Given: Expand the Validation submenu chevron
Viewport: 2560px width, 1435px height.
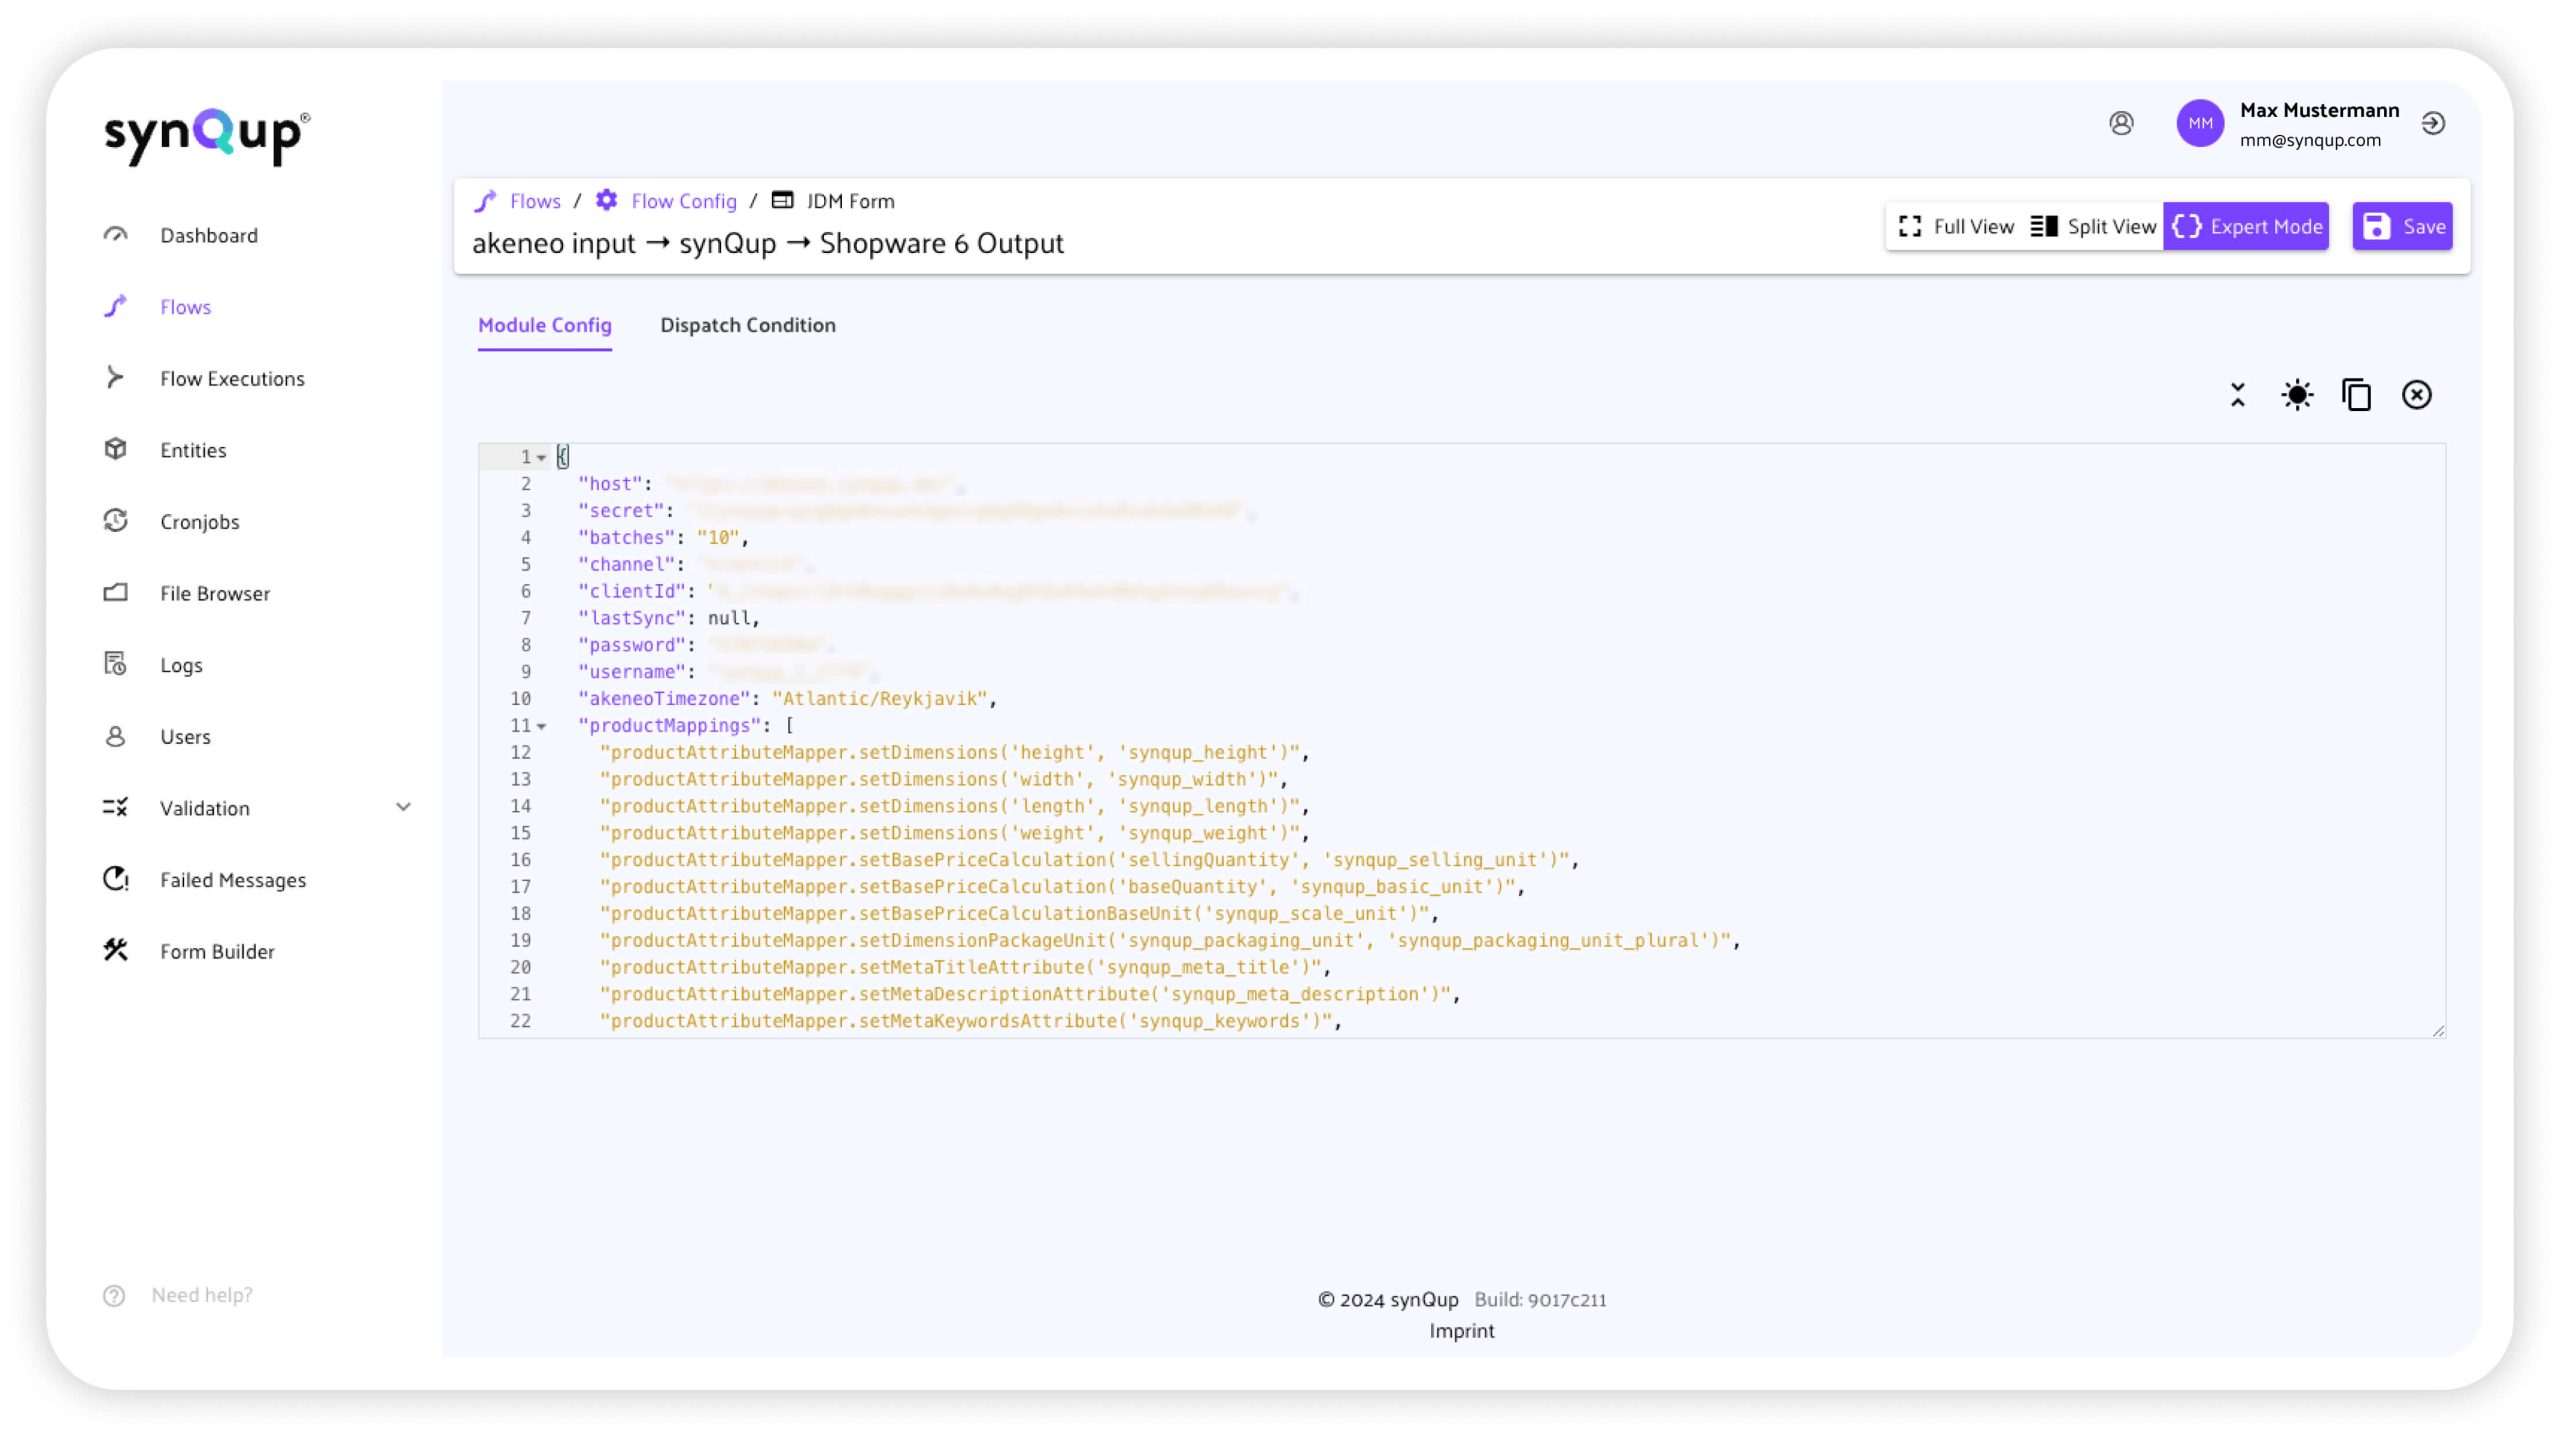Looking at the screenshot, I should (404, 807).
